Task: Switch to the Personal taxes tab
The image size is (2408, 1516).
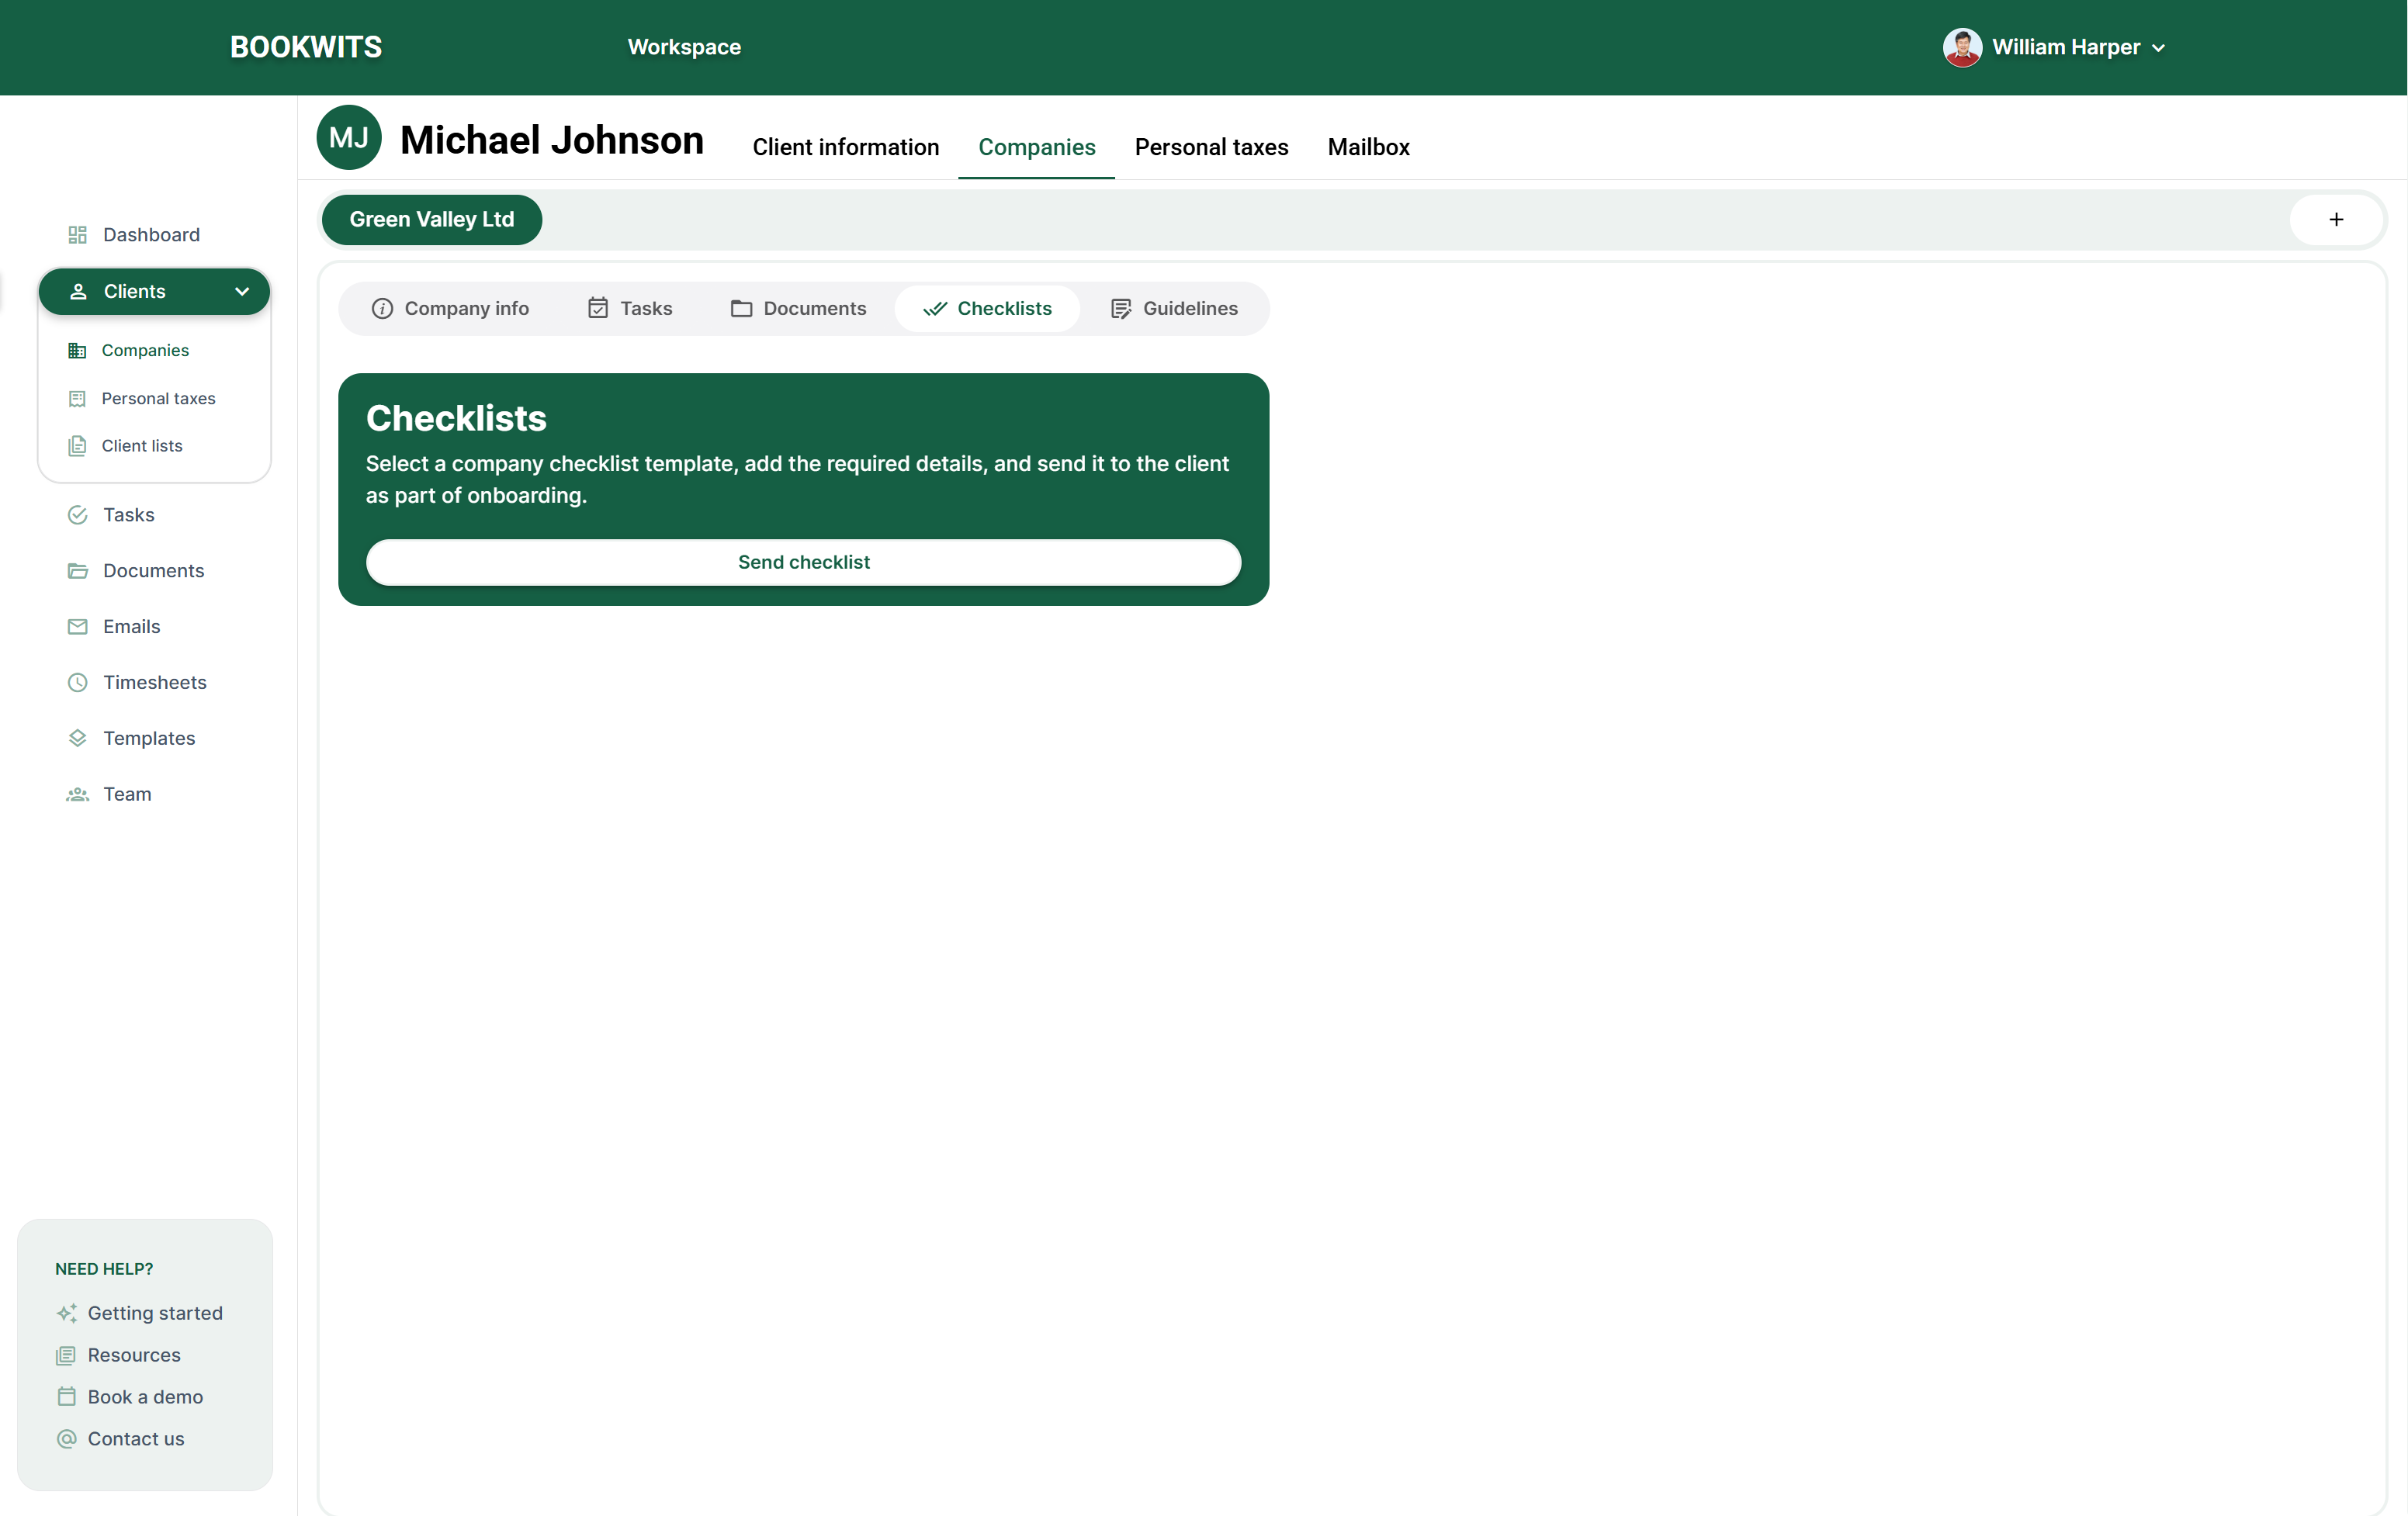Action: (x=1211, y=148)
